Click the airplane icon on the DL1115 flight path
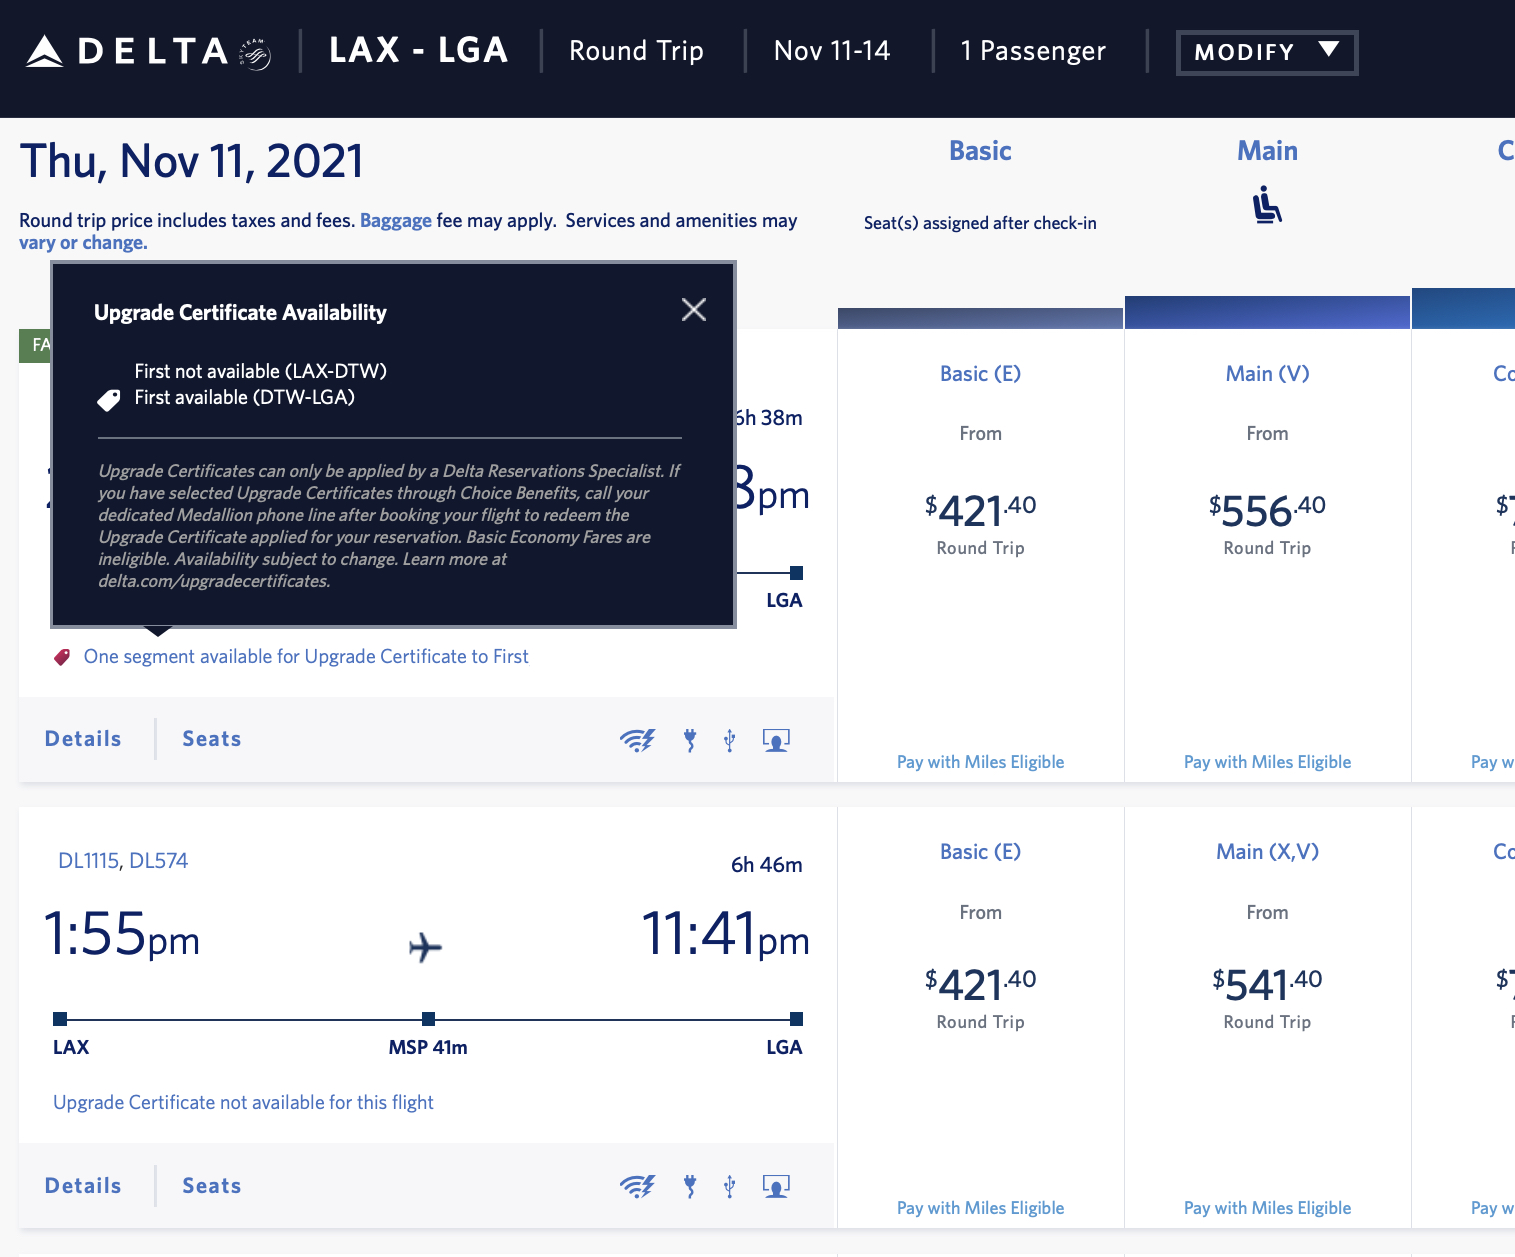The width and height of the screenshot is (1515, 1257). tap(426, 947)
